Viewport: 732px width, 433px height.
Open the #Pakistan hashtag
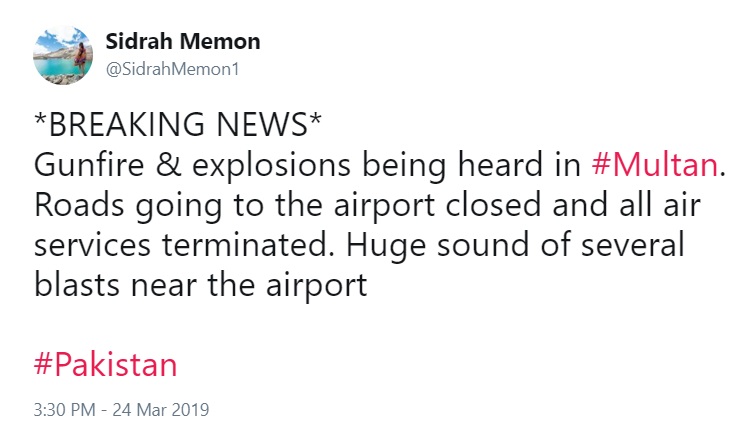coord(106,365)
